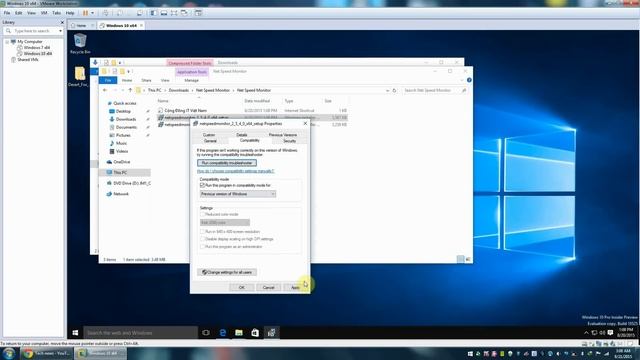Click Explorer back navigation arrow
Image resolution: width=640 pixels, height=360 pixels.
click(x=105, y=90)
